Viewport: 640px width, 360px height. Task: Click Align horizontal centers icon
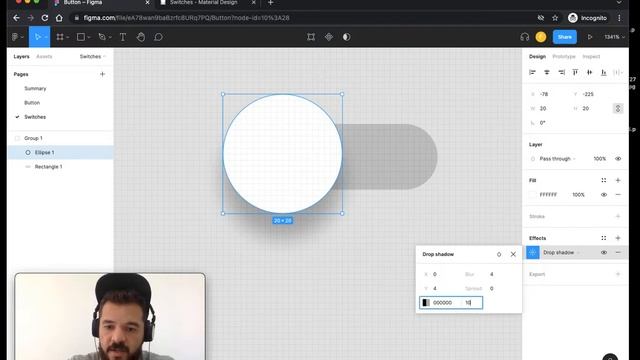pos(547,72)
